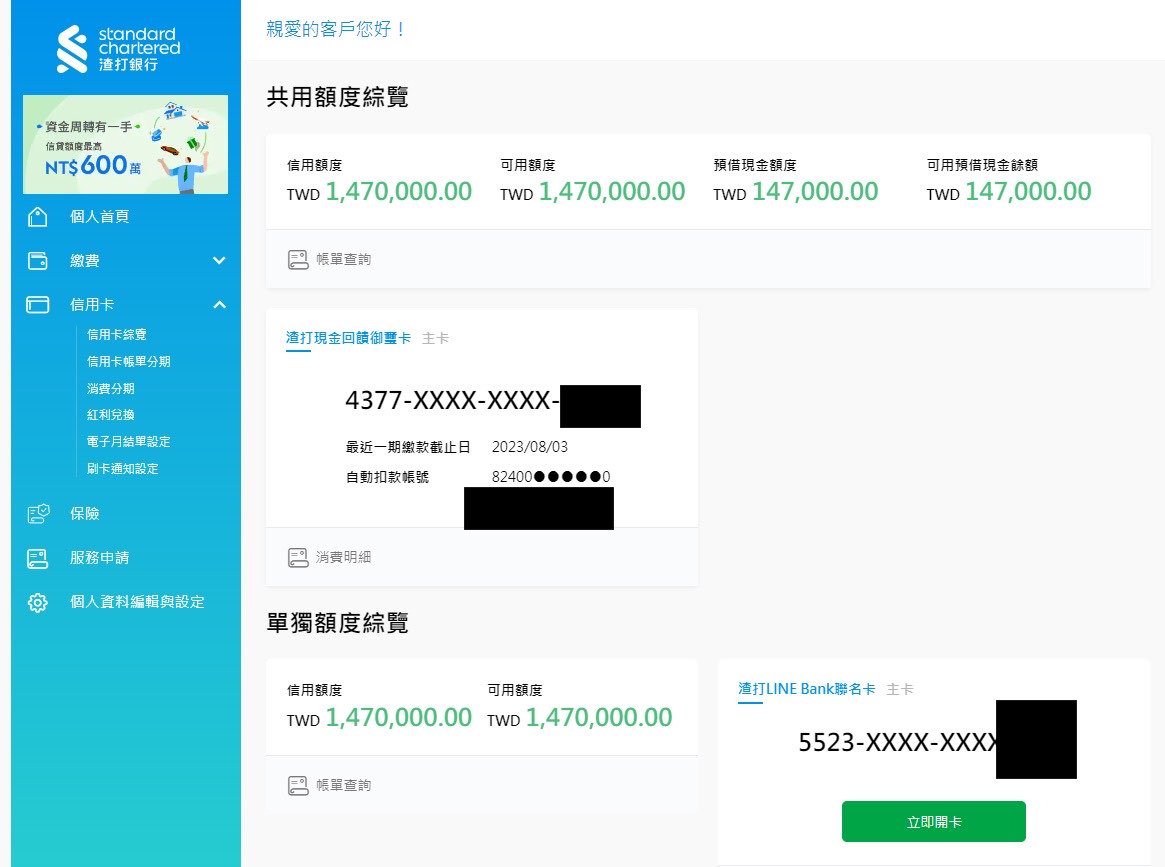Open 紅利兌換 submenu item

111,415
